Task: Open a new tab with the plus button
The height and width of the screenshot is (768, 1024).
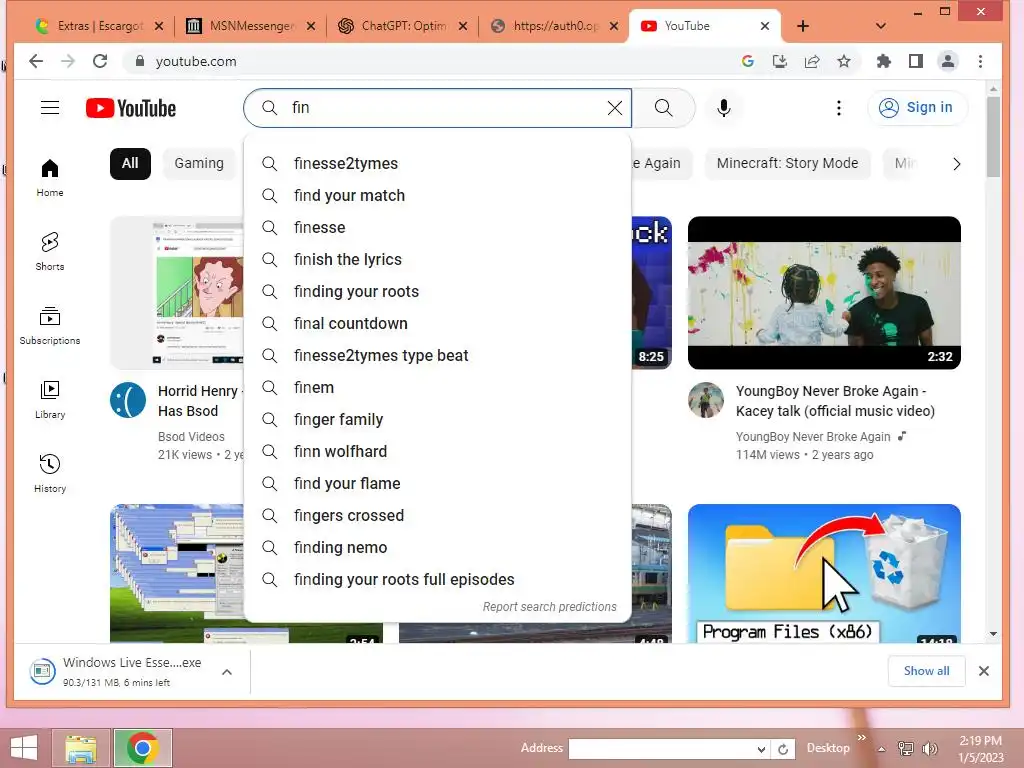Action: 803,26
